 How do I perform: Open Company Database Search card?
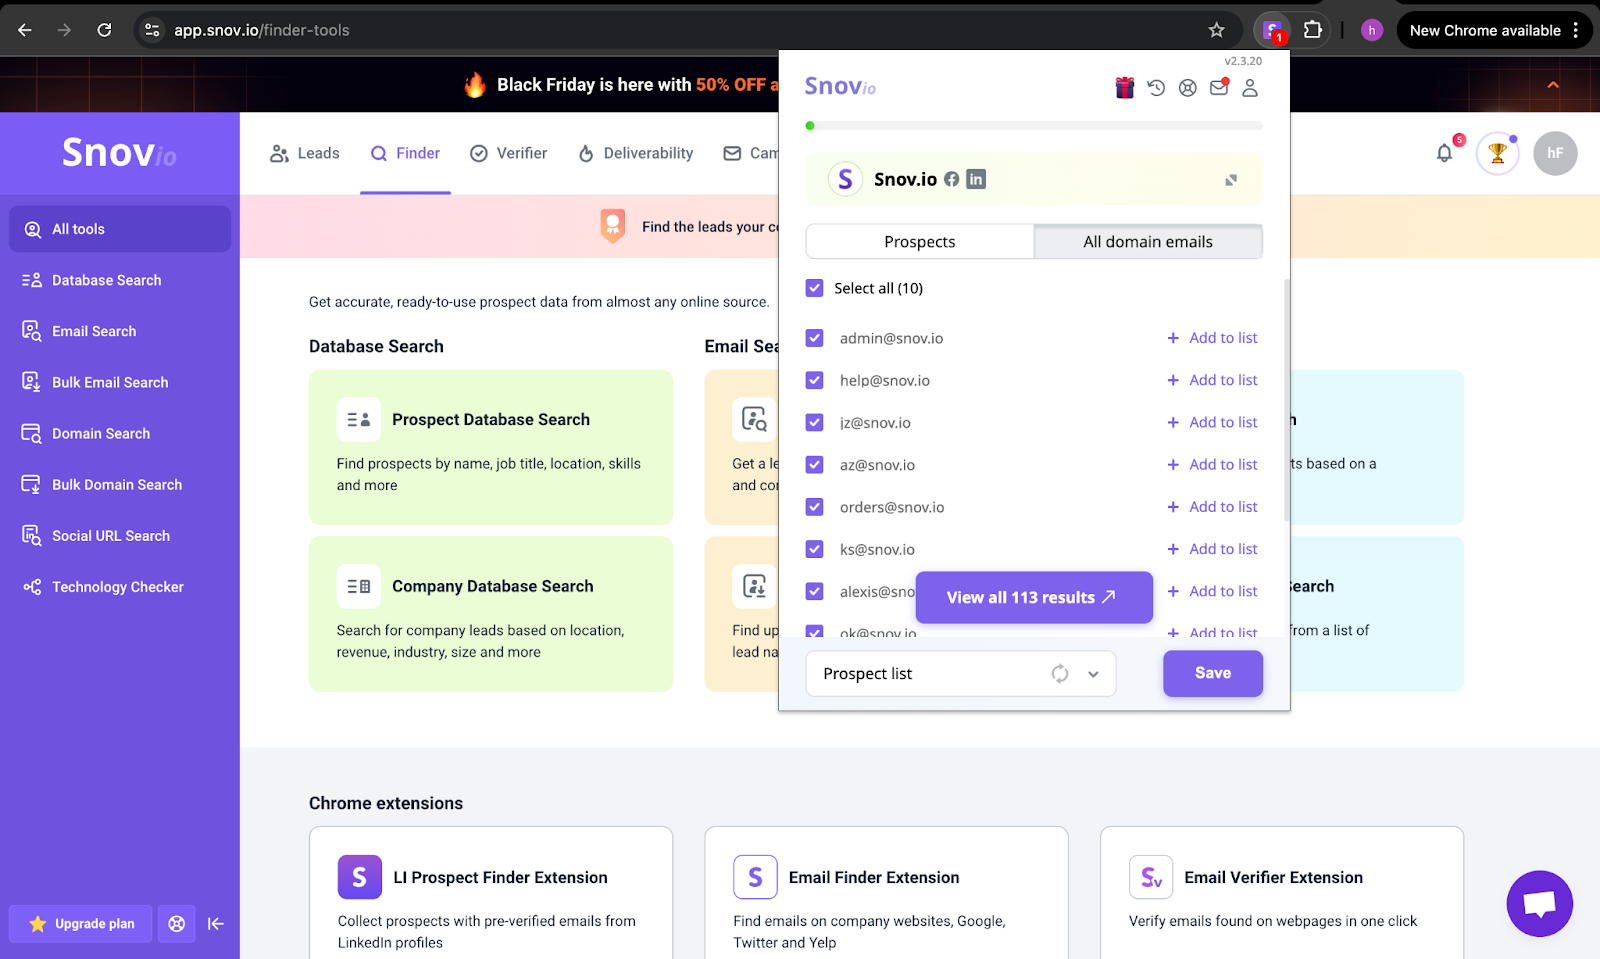491,614
